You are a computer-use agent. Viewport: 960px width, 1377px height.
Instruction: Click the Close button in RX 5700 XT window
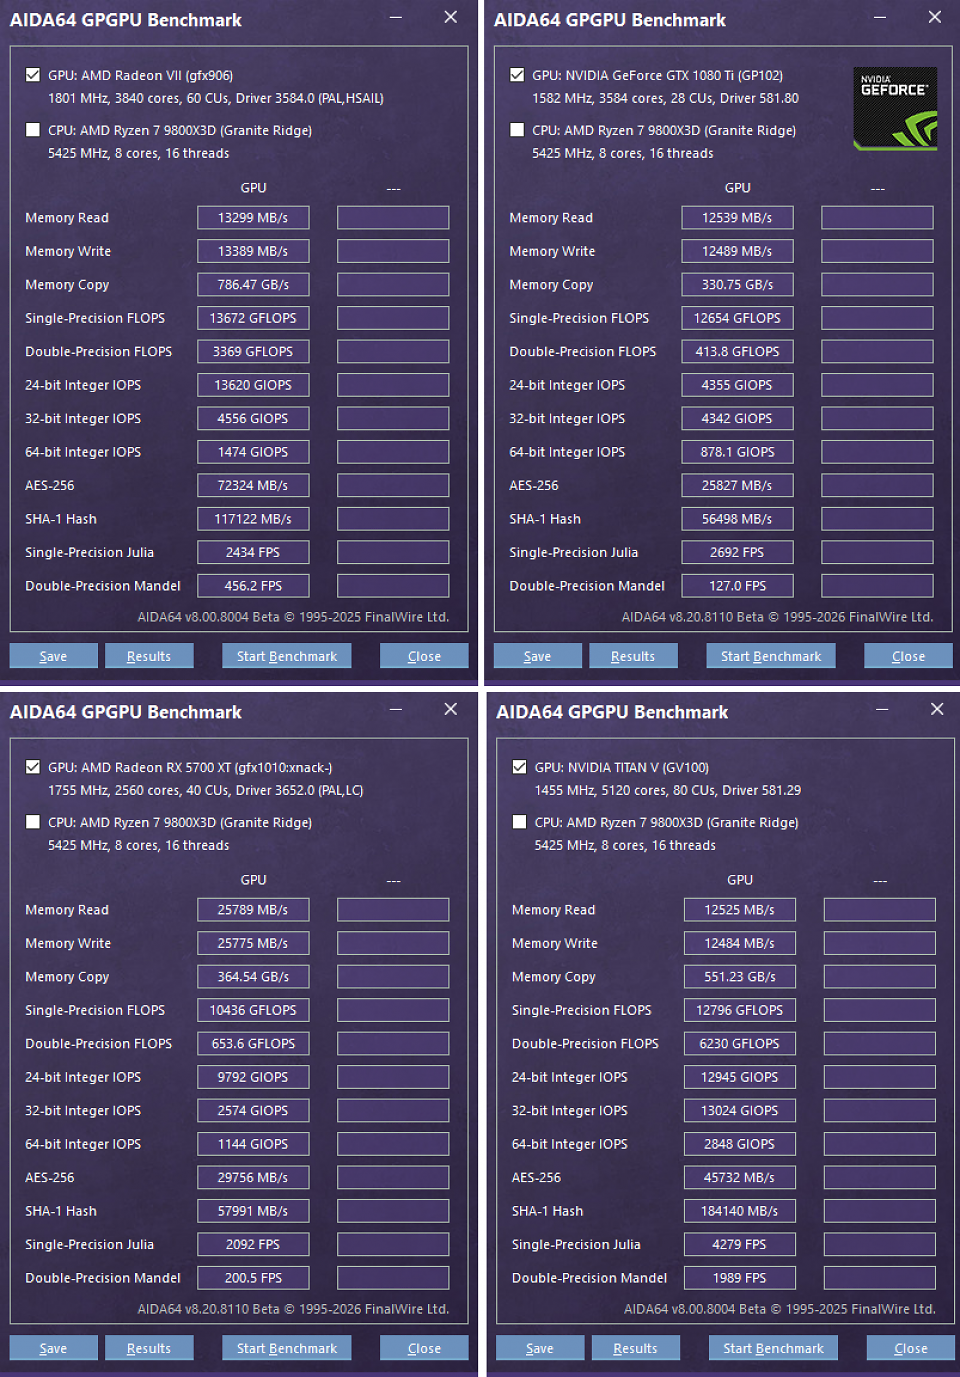click(x=424, y=1348)
